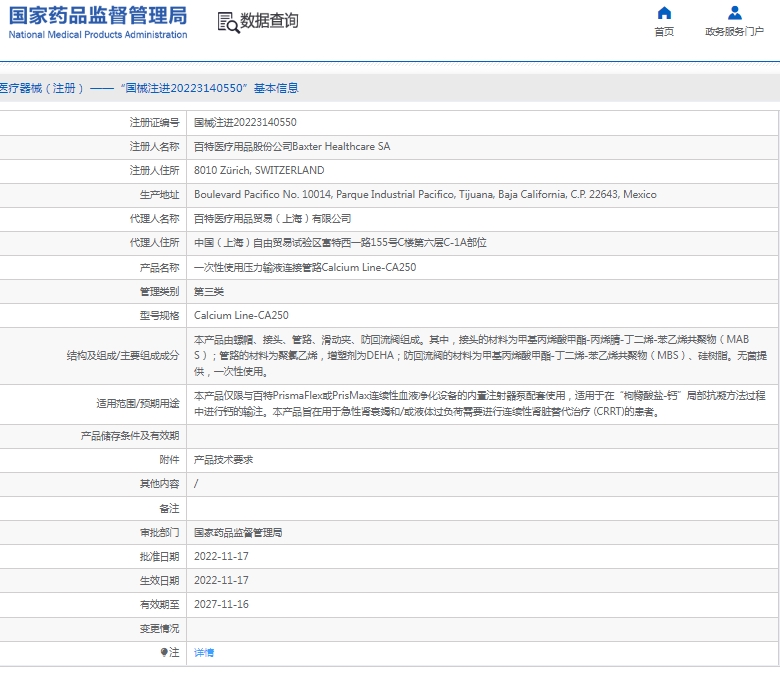Select the 产品技术要求 attachment value

pyautogui.click(x=223, y=460)
